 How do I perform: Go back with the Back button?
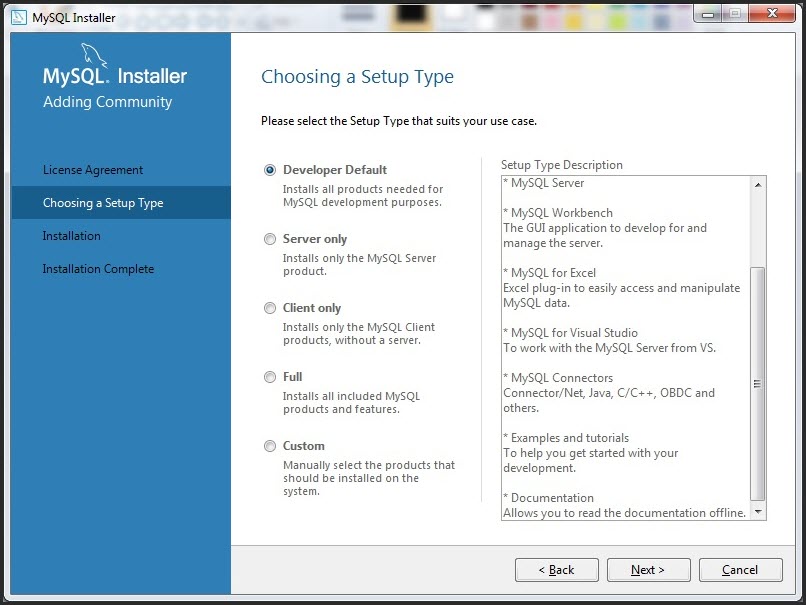(x=557, y=570)
